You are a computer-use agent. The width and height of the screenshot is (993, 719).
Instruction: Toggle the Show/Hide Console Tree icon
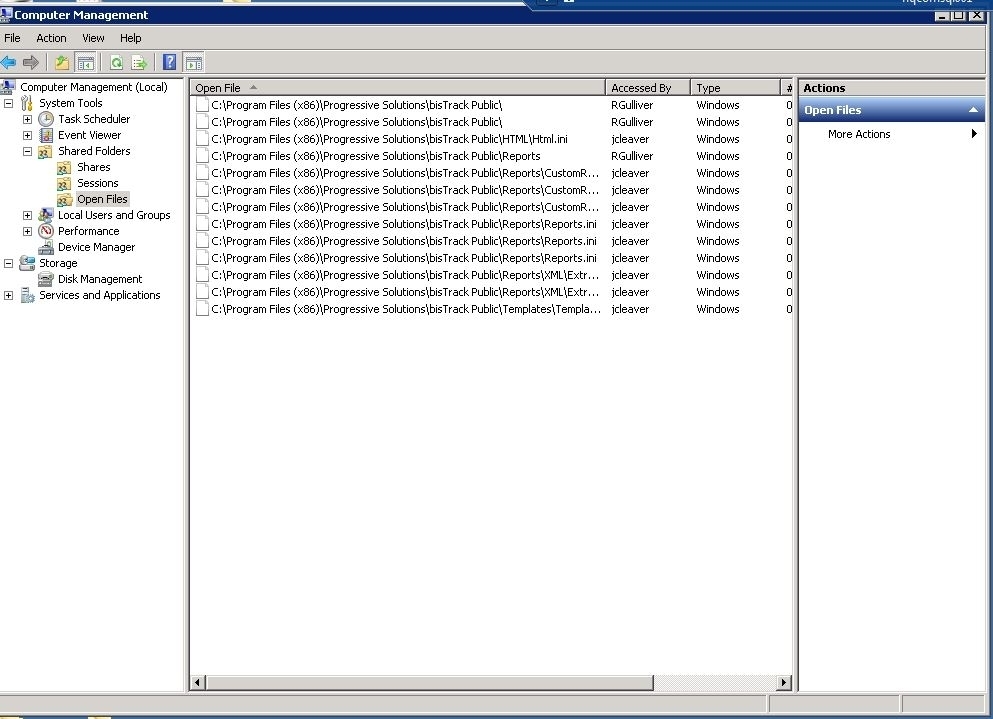pos(84,62)
